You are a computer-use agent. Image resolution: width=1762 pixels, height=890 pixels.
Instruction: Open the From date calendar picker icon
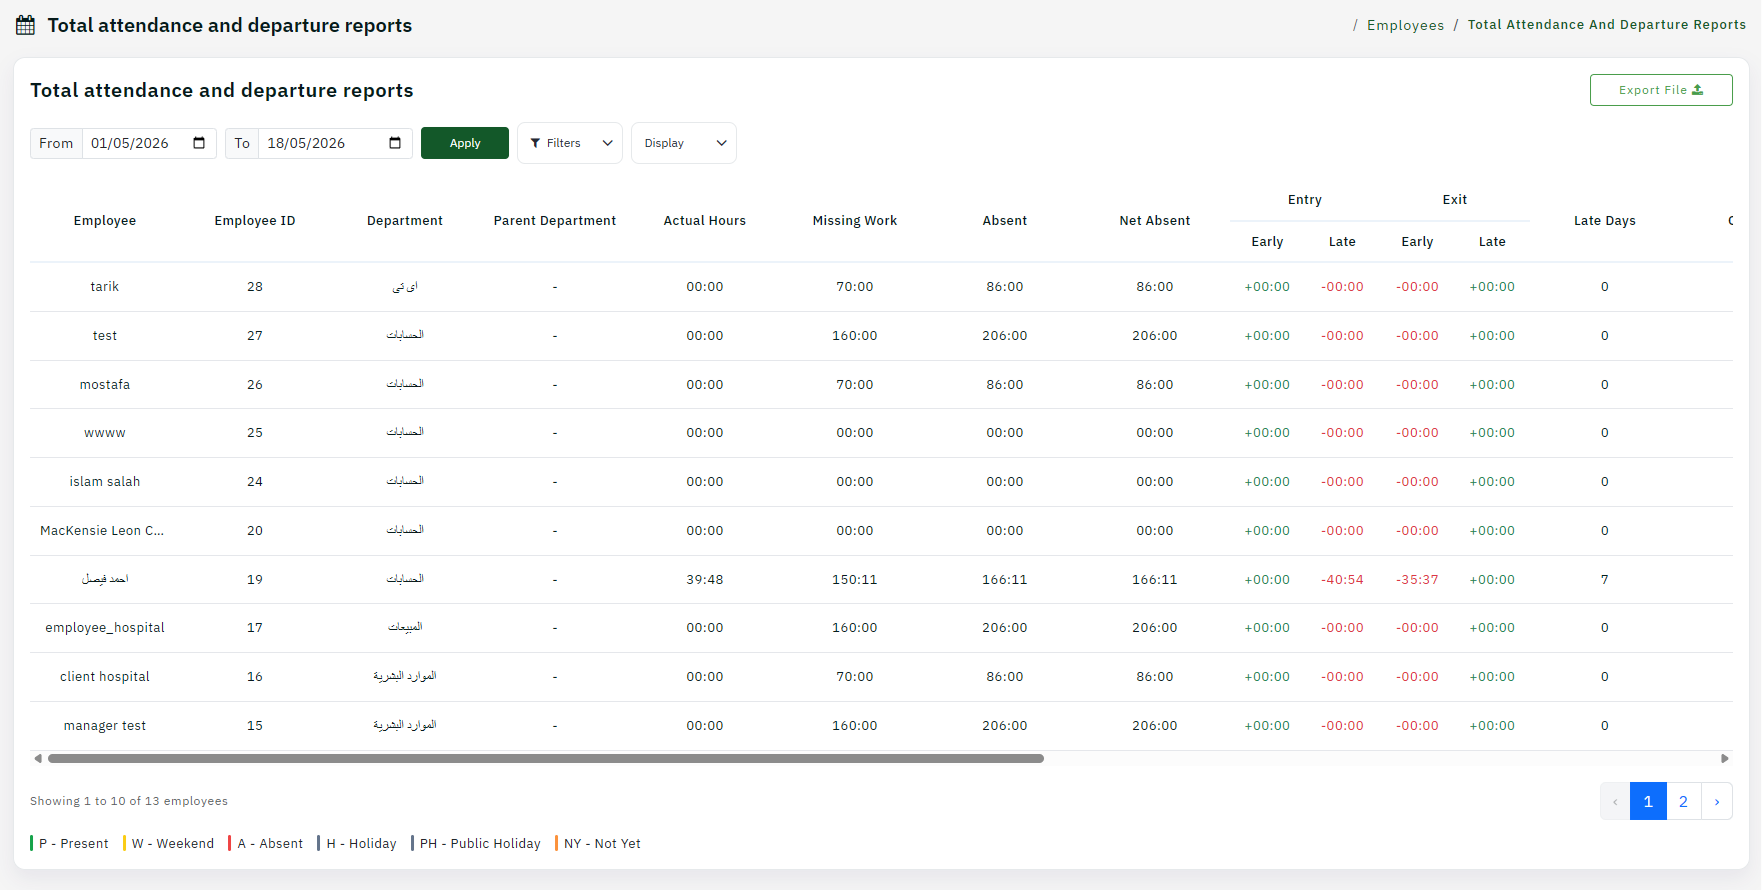point(199,143)
